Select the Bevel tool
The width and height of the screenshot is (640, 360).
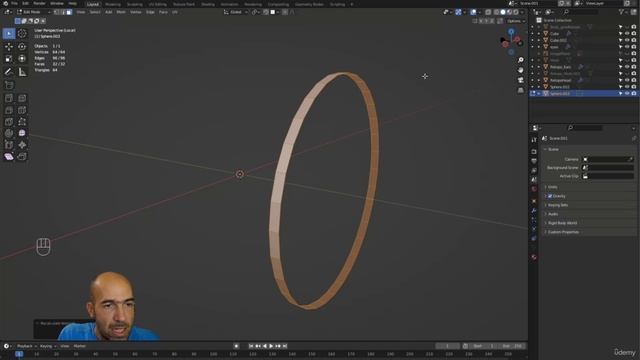[9, 110]
